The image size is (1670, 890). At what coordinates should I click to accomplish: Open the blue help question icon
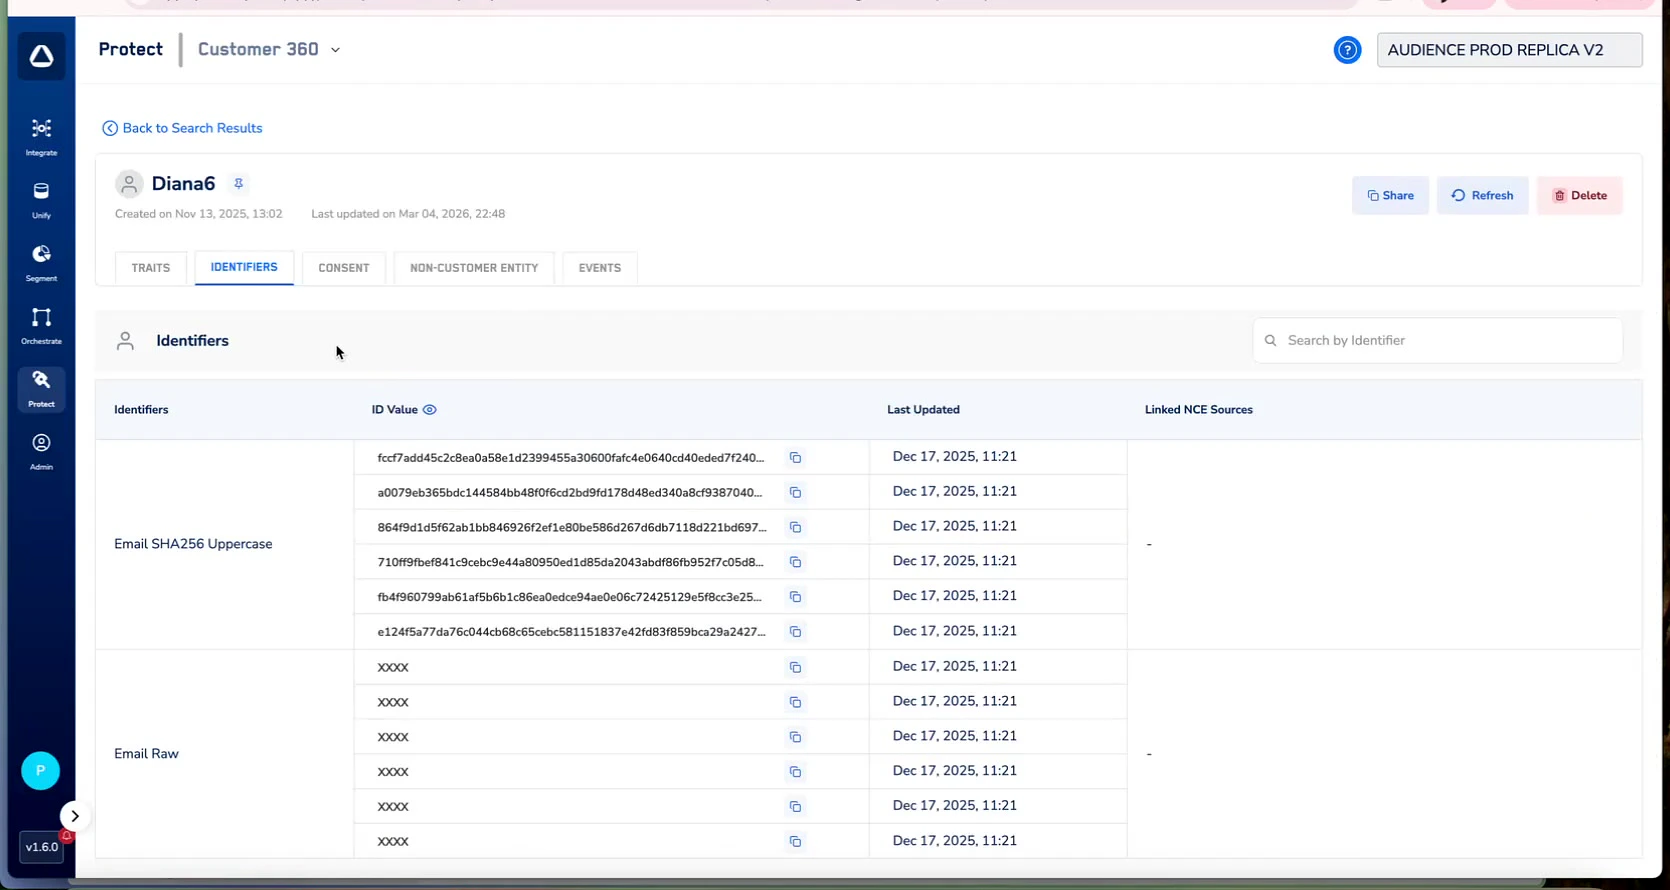coord(1347,50)
